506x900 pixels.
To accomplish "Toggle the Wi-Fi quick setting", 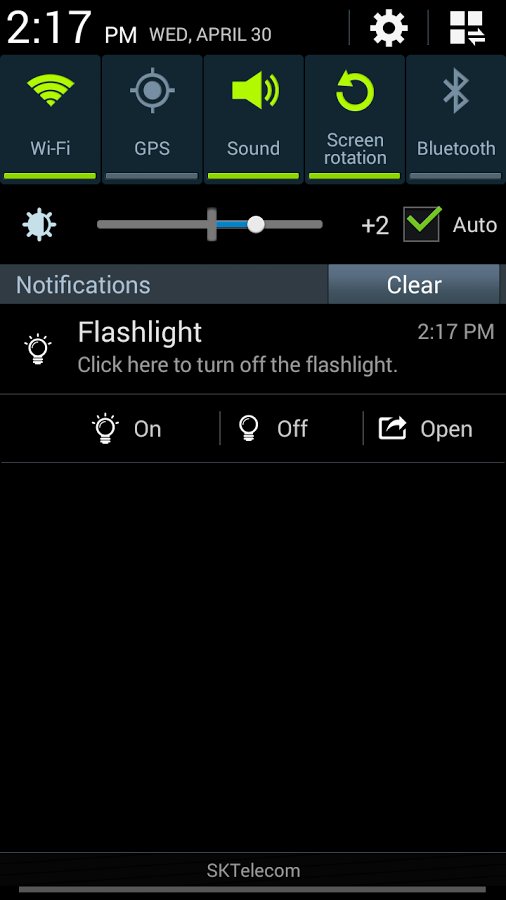I will coord(50,119).
